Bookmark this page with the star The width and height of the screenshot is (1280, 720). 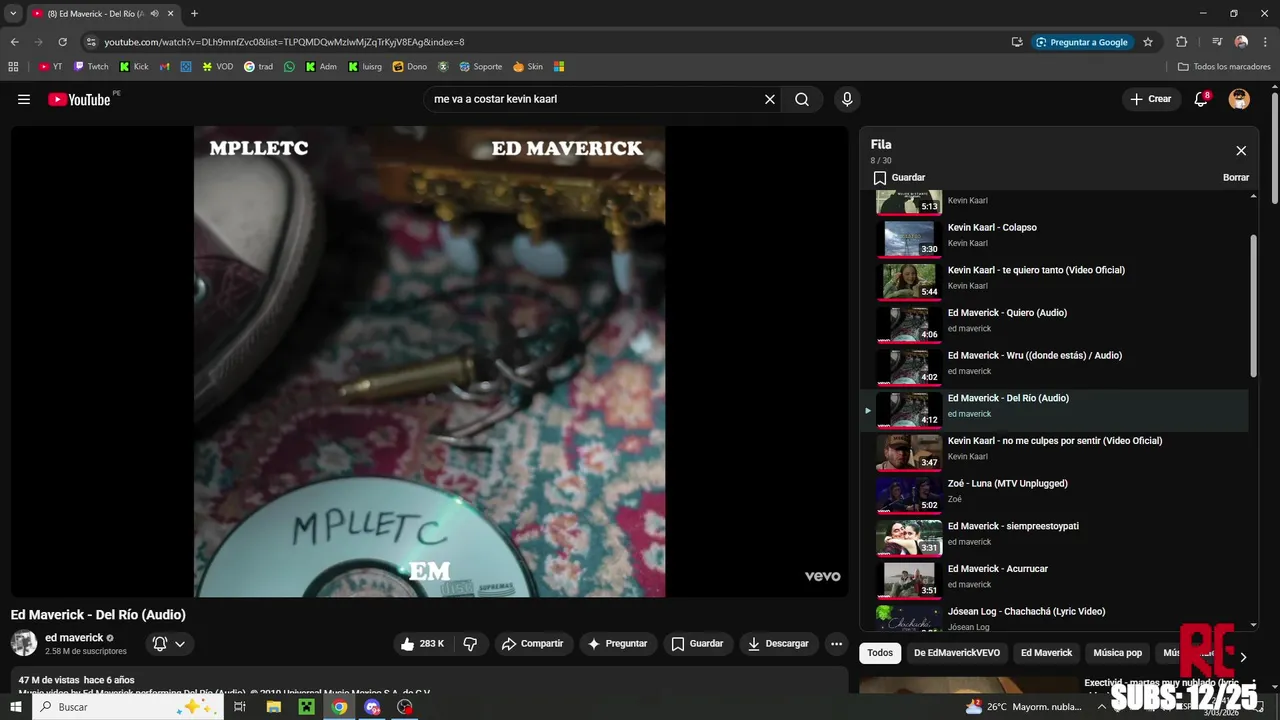[1148, 42]
